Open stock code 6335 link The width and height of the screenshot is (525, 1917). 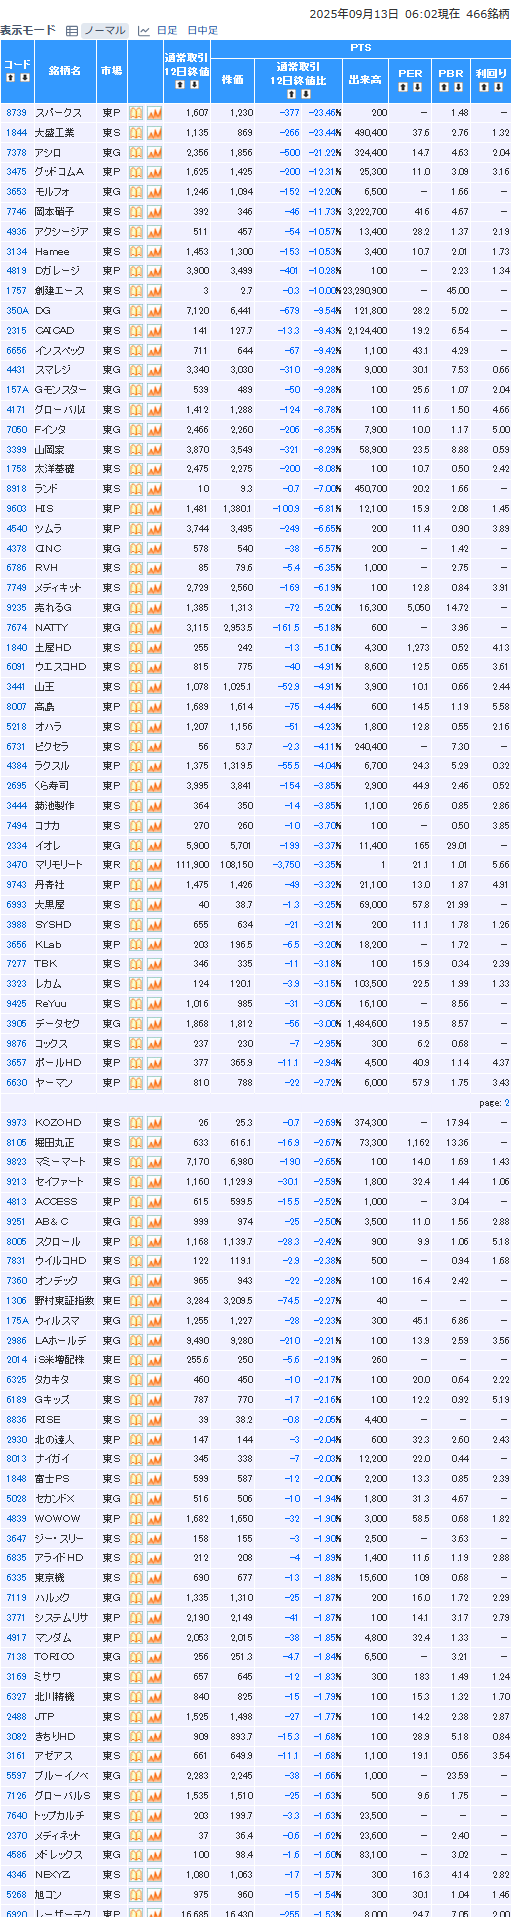(16, 1578)
